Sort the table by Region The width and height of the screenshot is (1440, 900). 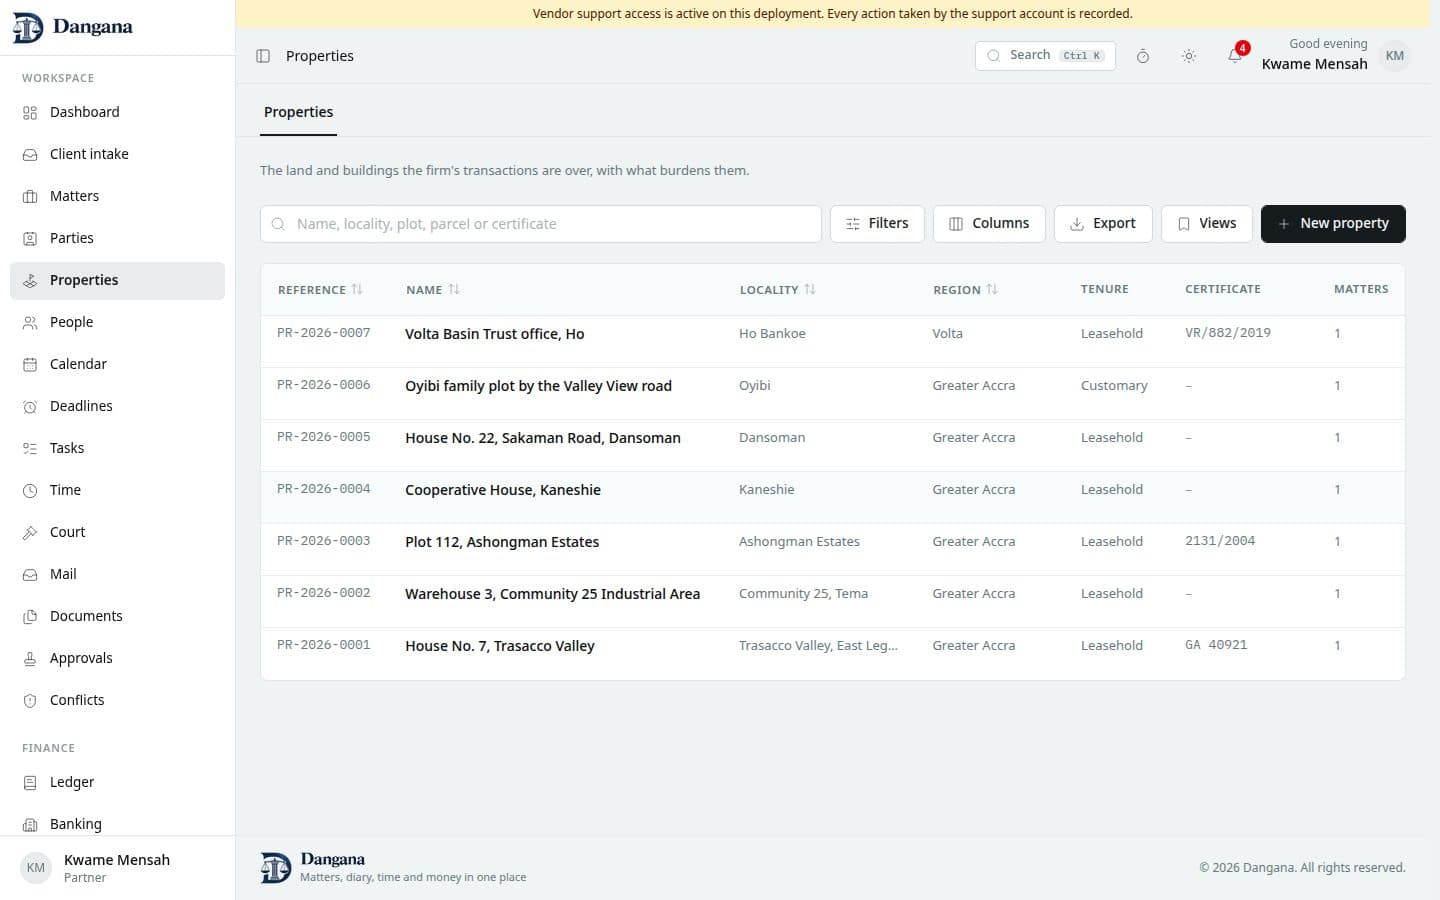(x=965, y=290)
